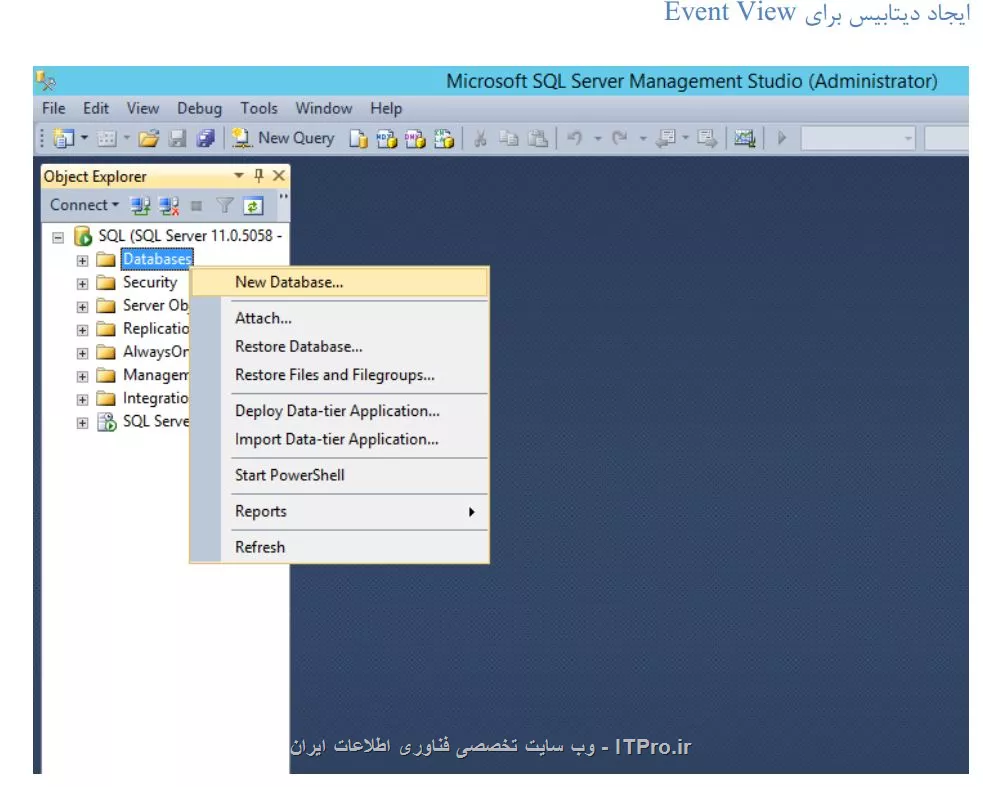
Task: Open the Debug menu
Action: [199, 108]
